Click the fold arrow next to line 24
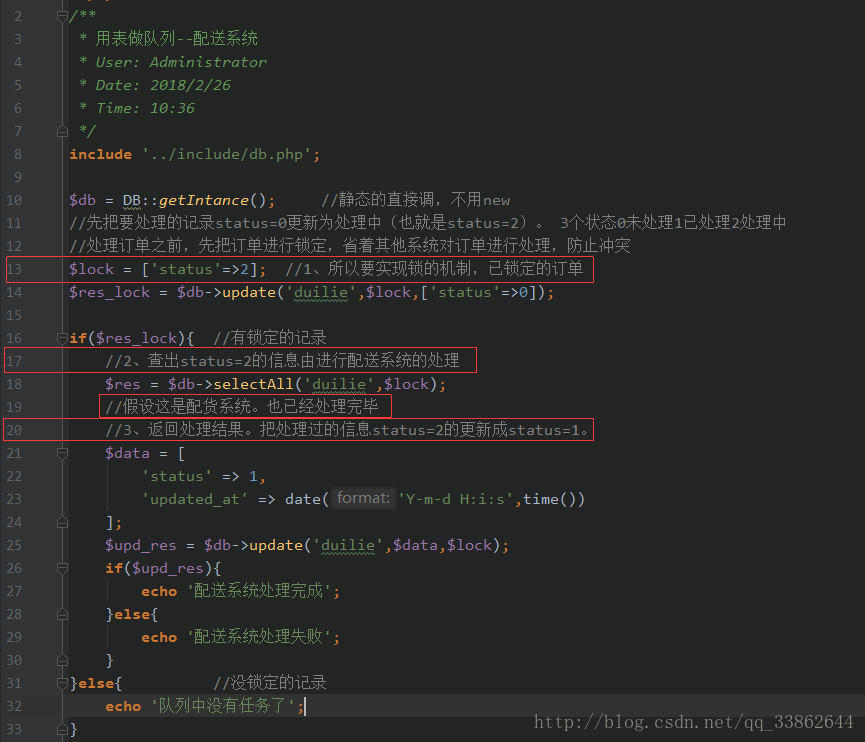Screen dimensions: 865x742 coord(61,521)
